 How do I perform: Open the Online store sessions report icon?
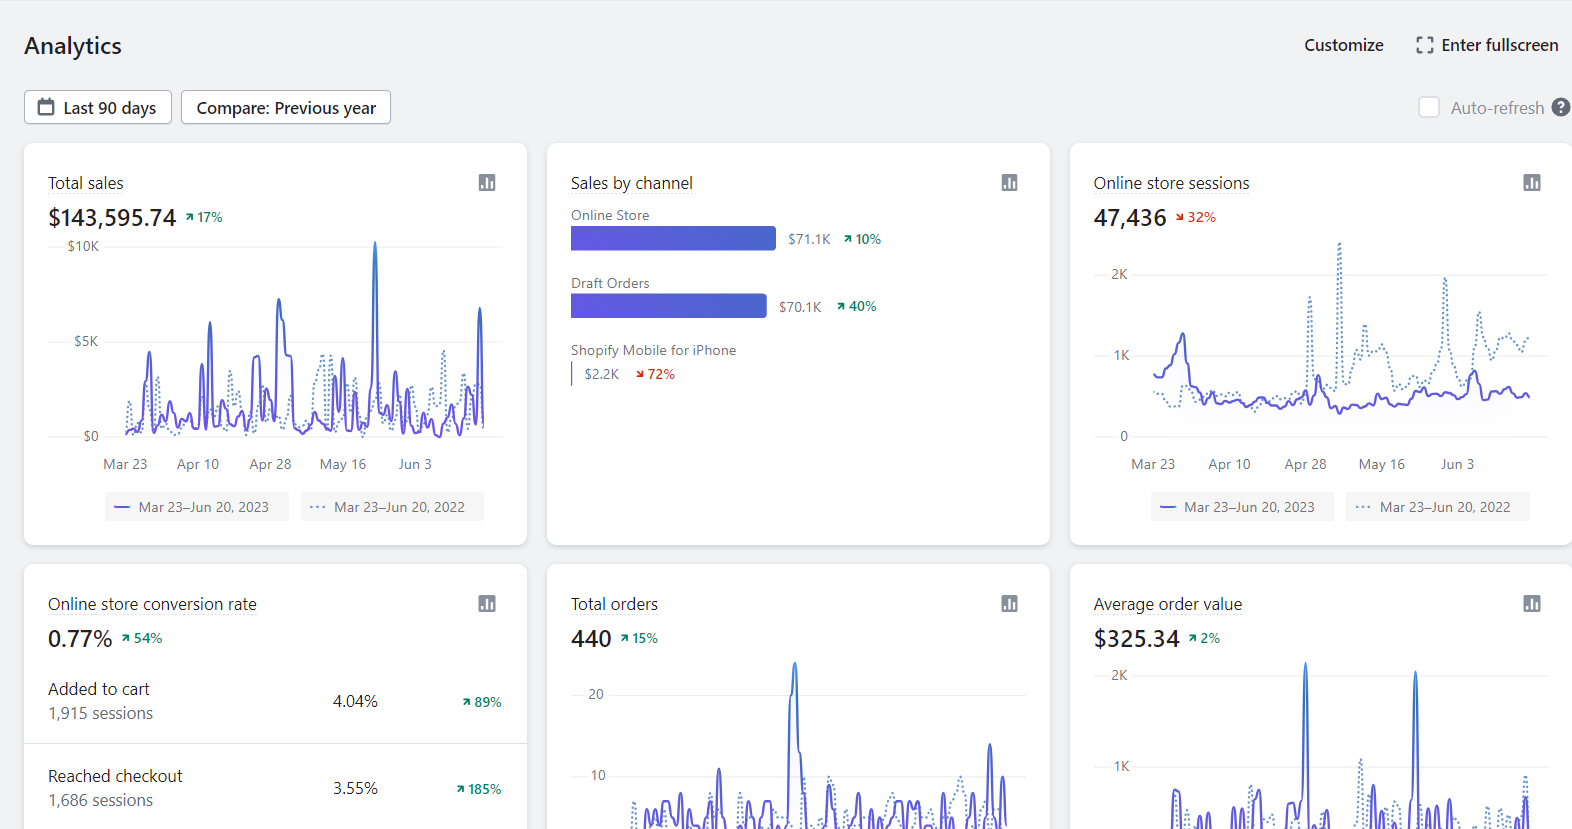[1531, 183]
